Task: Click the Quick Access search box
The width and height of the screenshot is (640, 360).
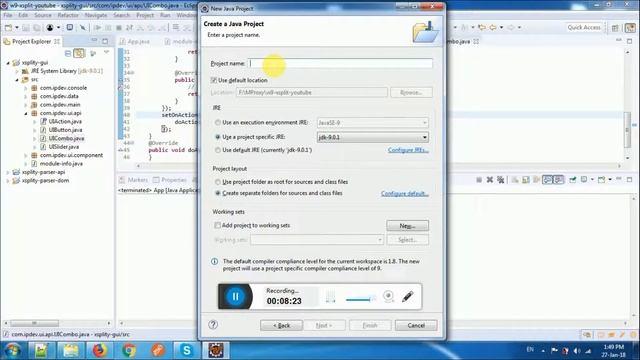Action: tap(584, 27)
